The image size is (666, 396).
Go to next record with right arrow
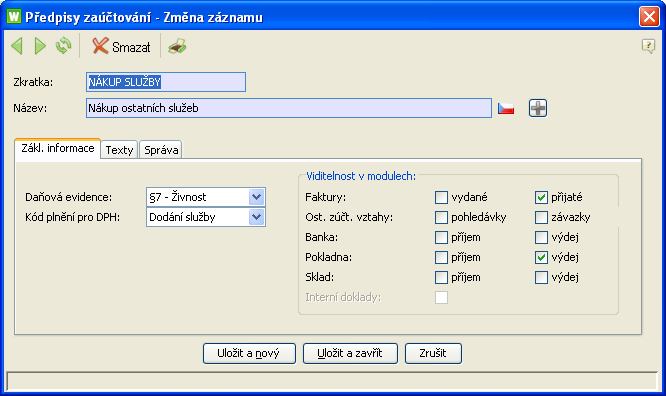coord(40,46)
